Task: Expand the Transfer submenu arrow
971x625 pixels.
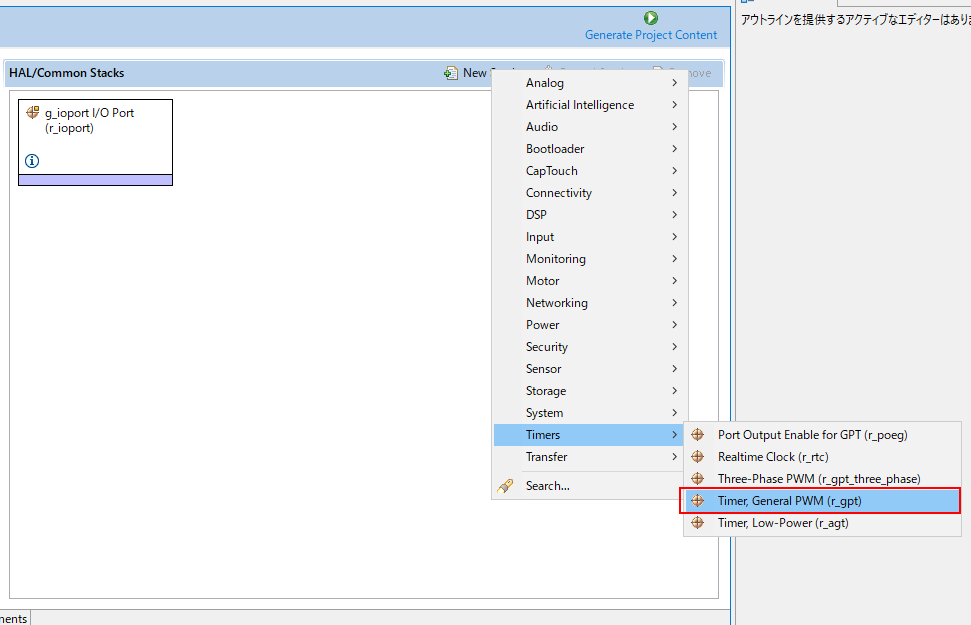Action: (675, 457)
